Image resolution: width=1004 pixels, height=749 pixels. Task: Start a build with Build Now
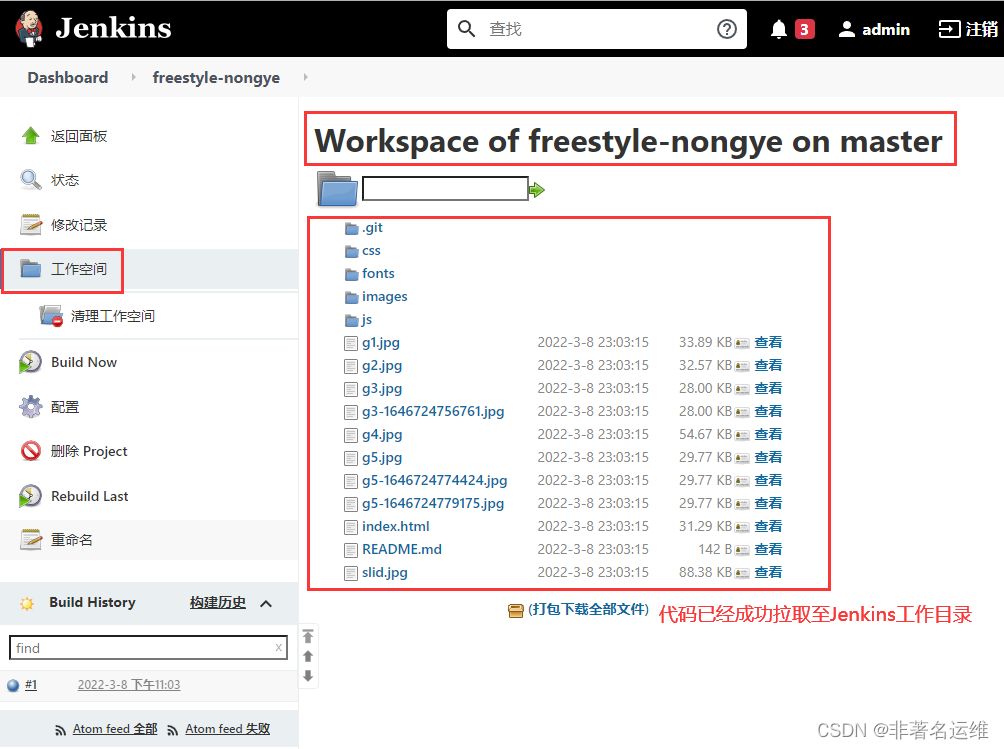[x=68, y=362]
